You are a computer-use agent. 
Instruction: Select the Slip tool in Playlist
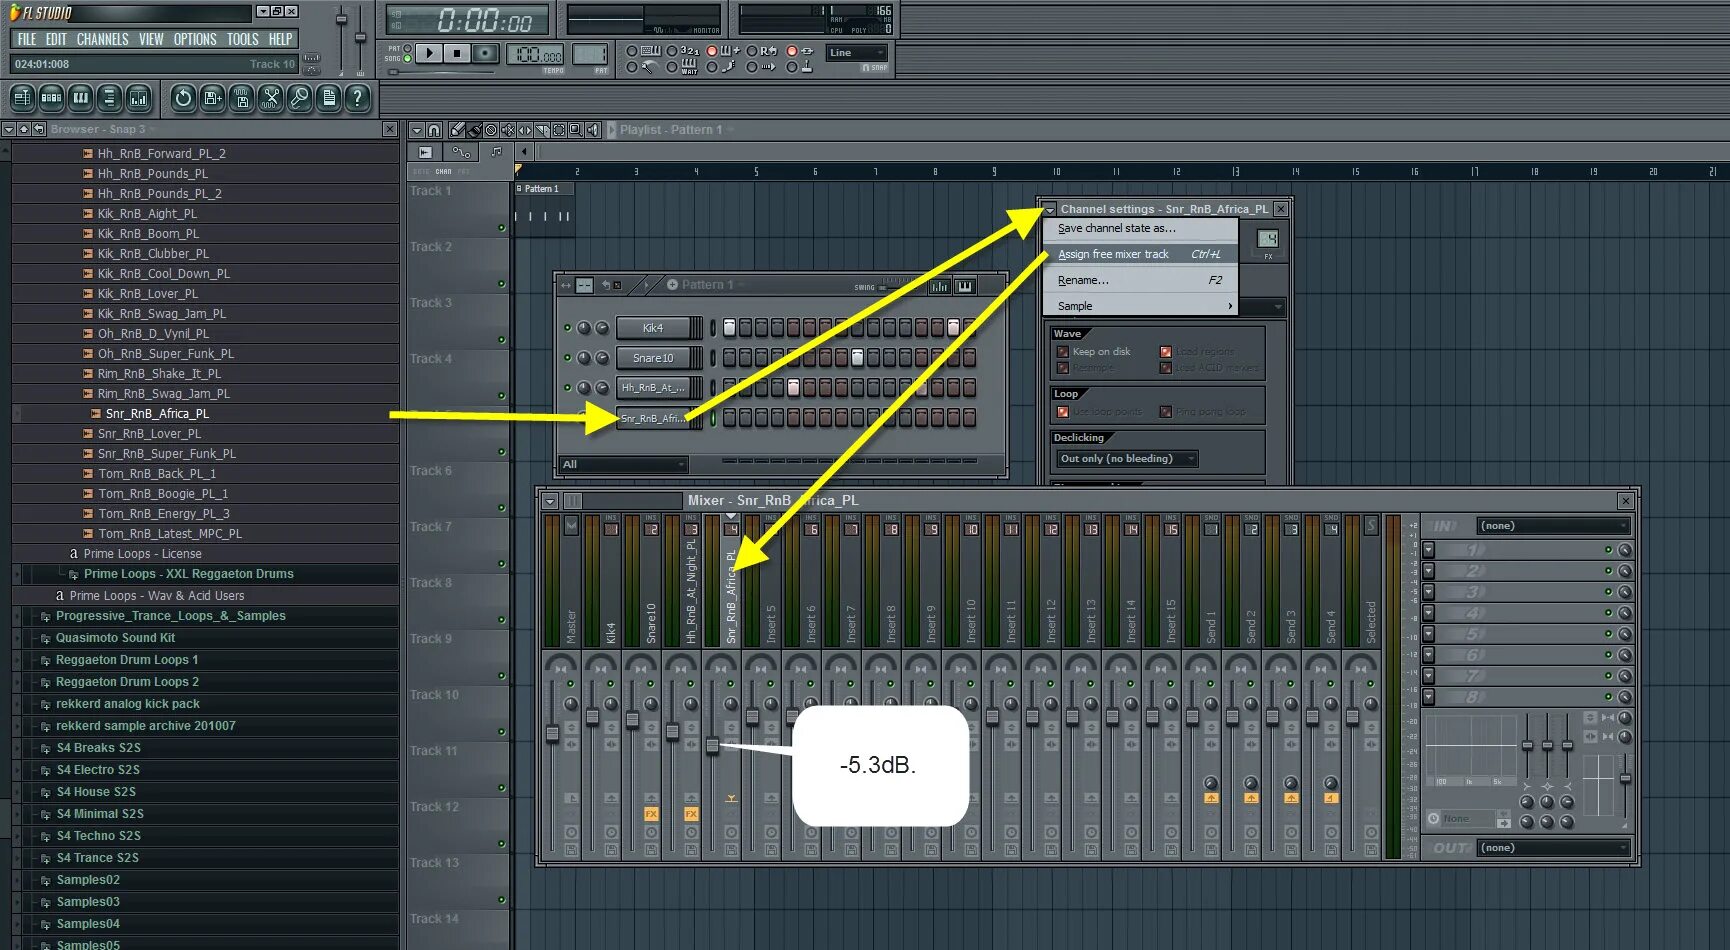[525, 130]
